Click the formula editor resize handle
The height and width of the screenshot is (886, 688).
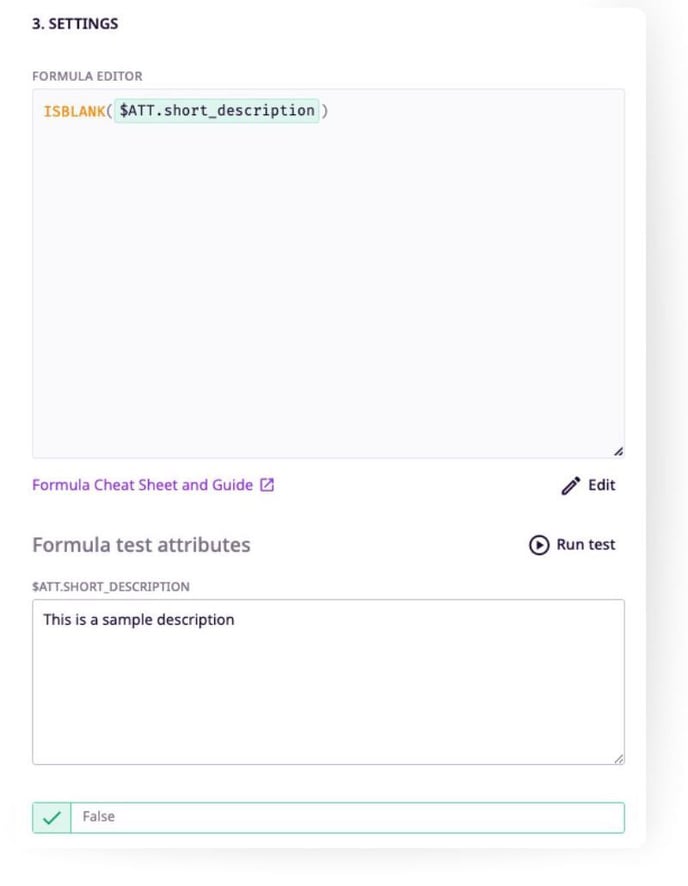pos(618,452)
